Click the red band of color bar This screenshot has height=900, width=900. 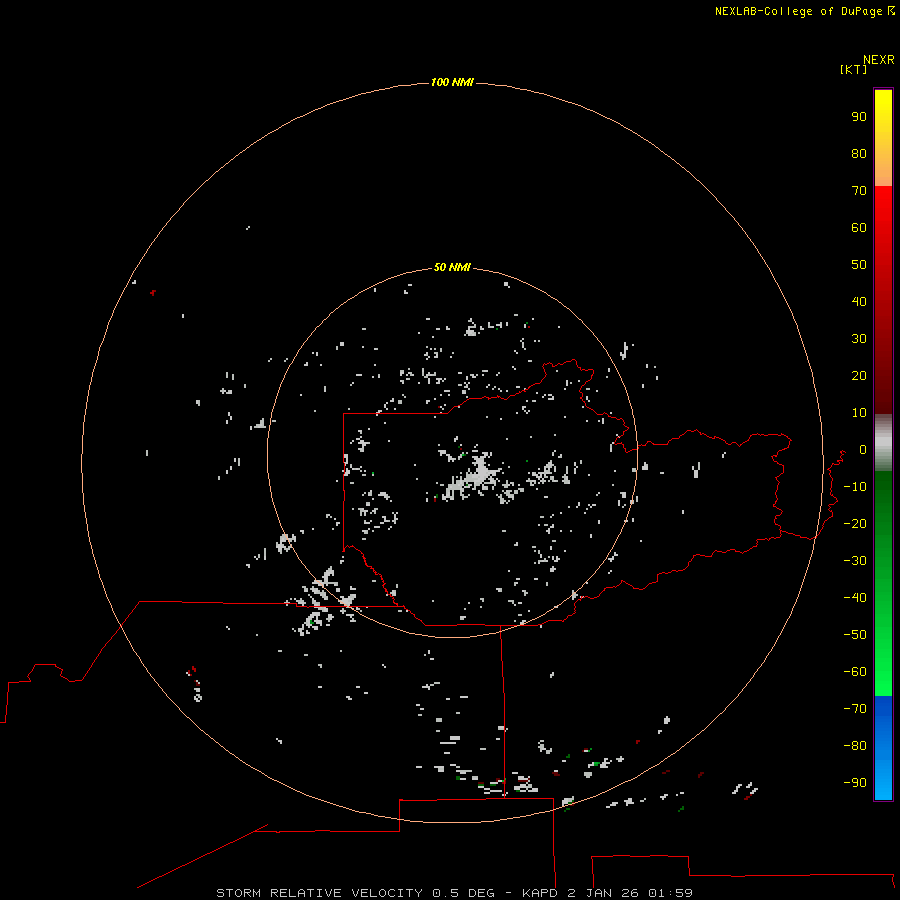click(883, 300)
